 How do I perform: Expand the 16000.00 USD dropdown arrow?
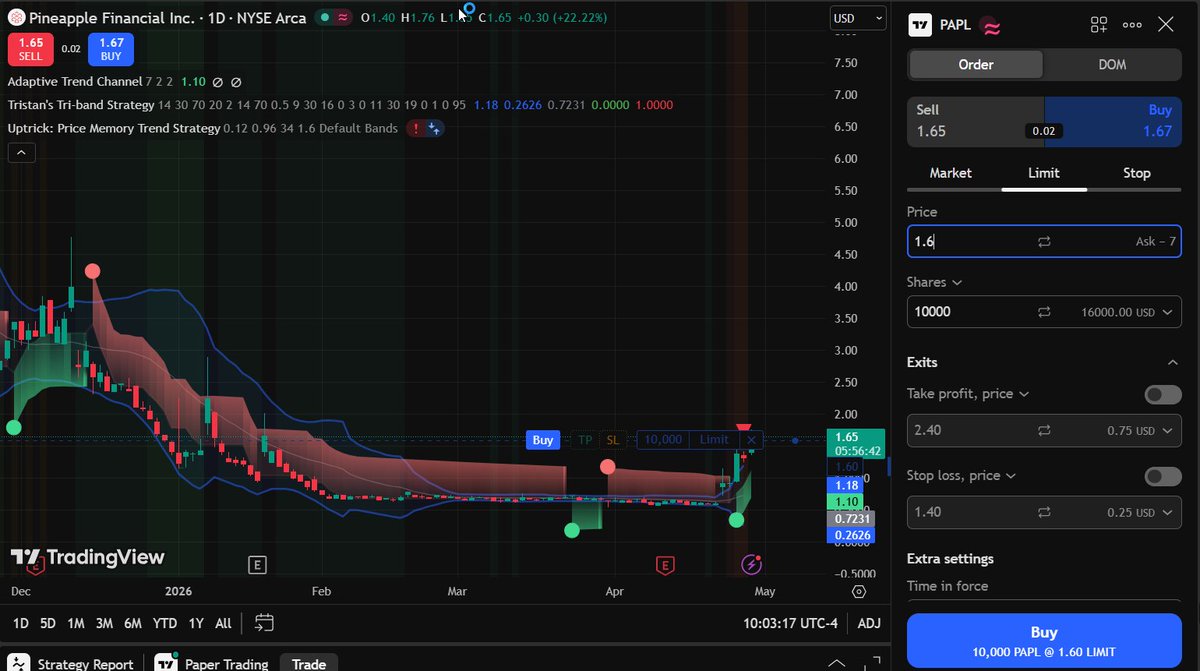pyautogui.click(x=1167, y=312)
